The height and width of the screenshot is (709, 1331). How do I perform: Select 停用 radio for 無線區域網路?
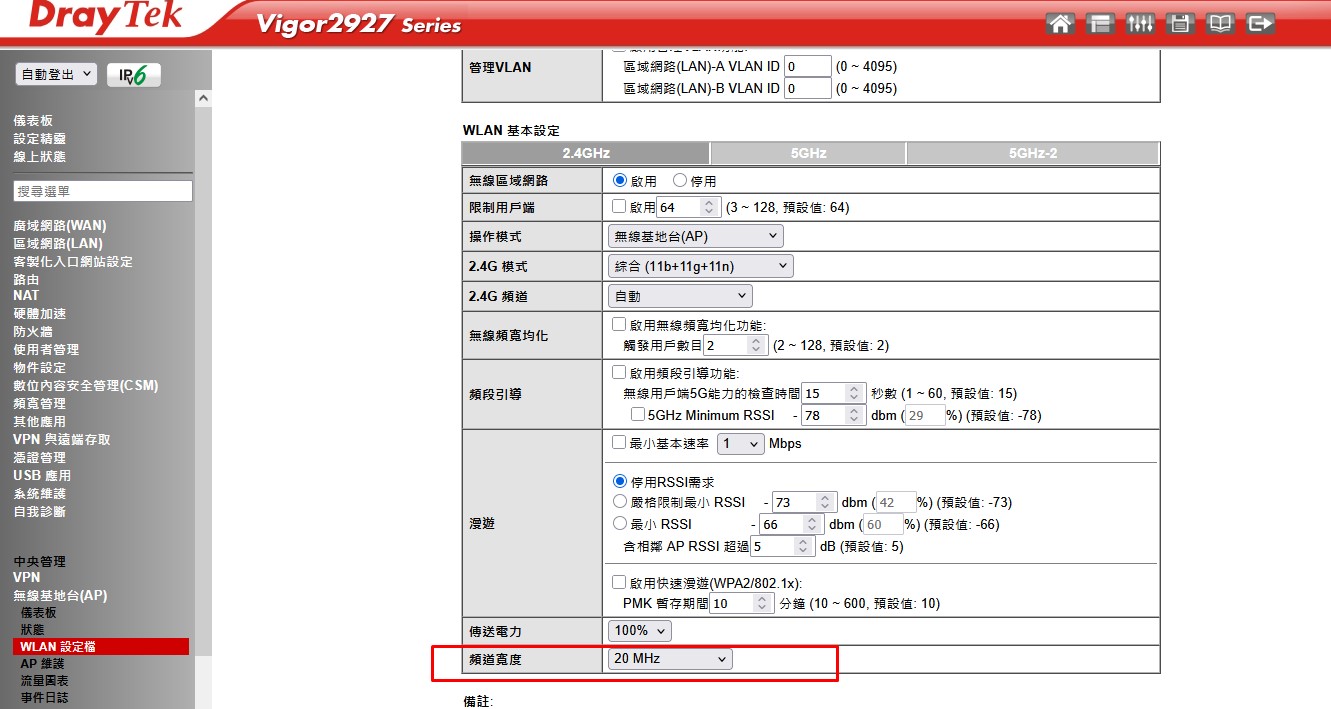[680, 181]
